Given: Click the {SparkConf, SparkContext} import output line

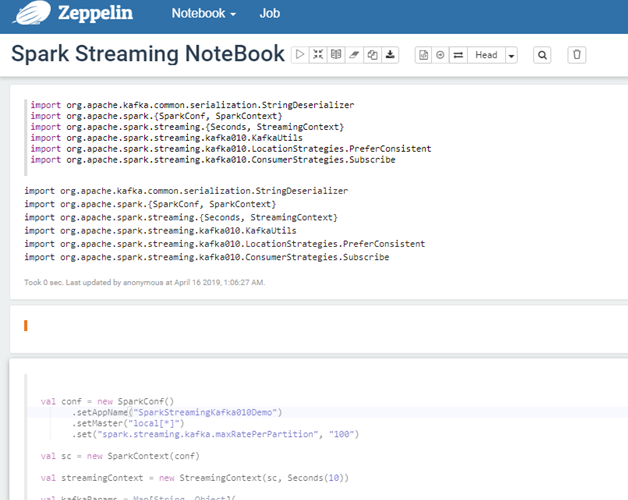Looking at the screenshot, I should pyautogui.click(x=150, y=204).
